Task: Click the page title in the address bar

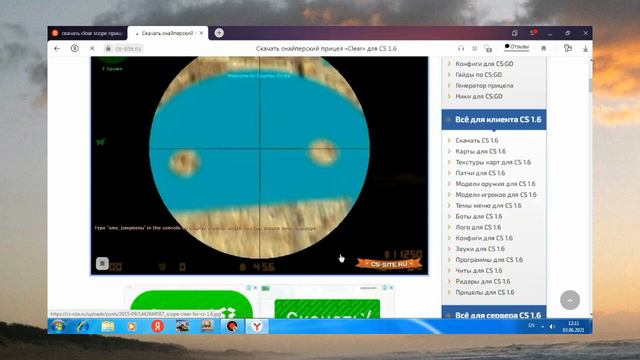Action: [326, 48]
